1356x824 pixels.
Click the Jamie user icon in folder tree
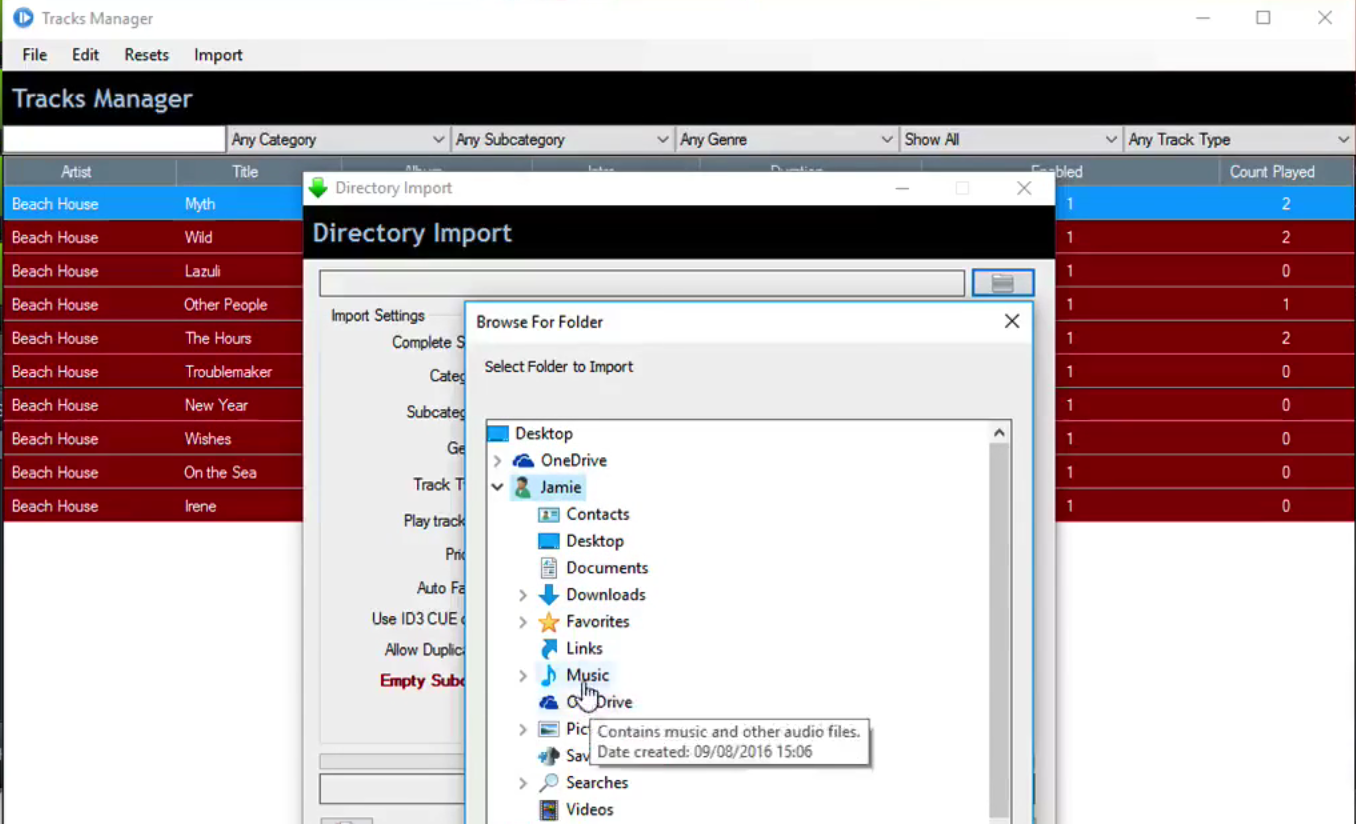pos(522,487)
